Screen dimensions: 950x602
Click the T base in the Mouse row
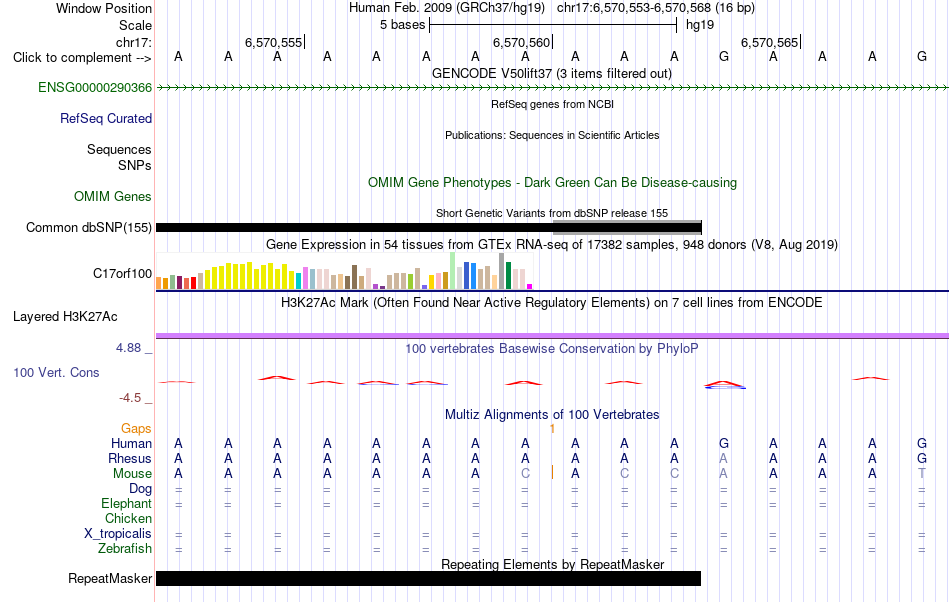coord(922,474)
